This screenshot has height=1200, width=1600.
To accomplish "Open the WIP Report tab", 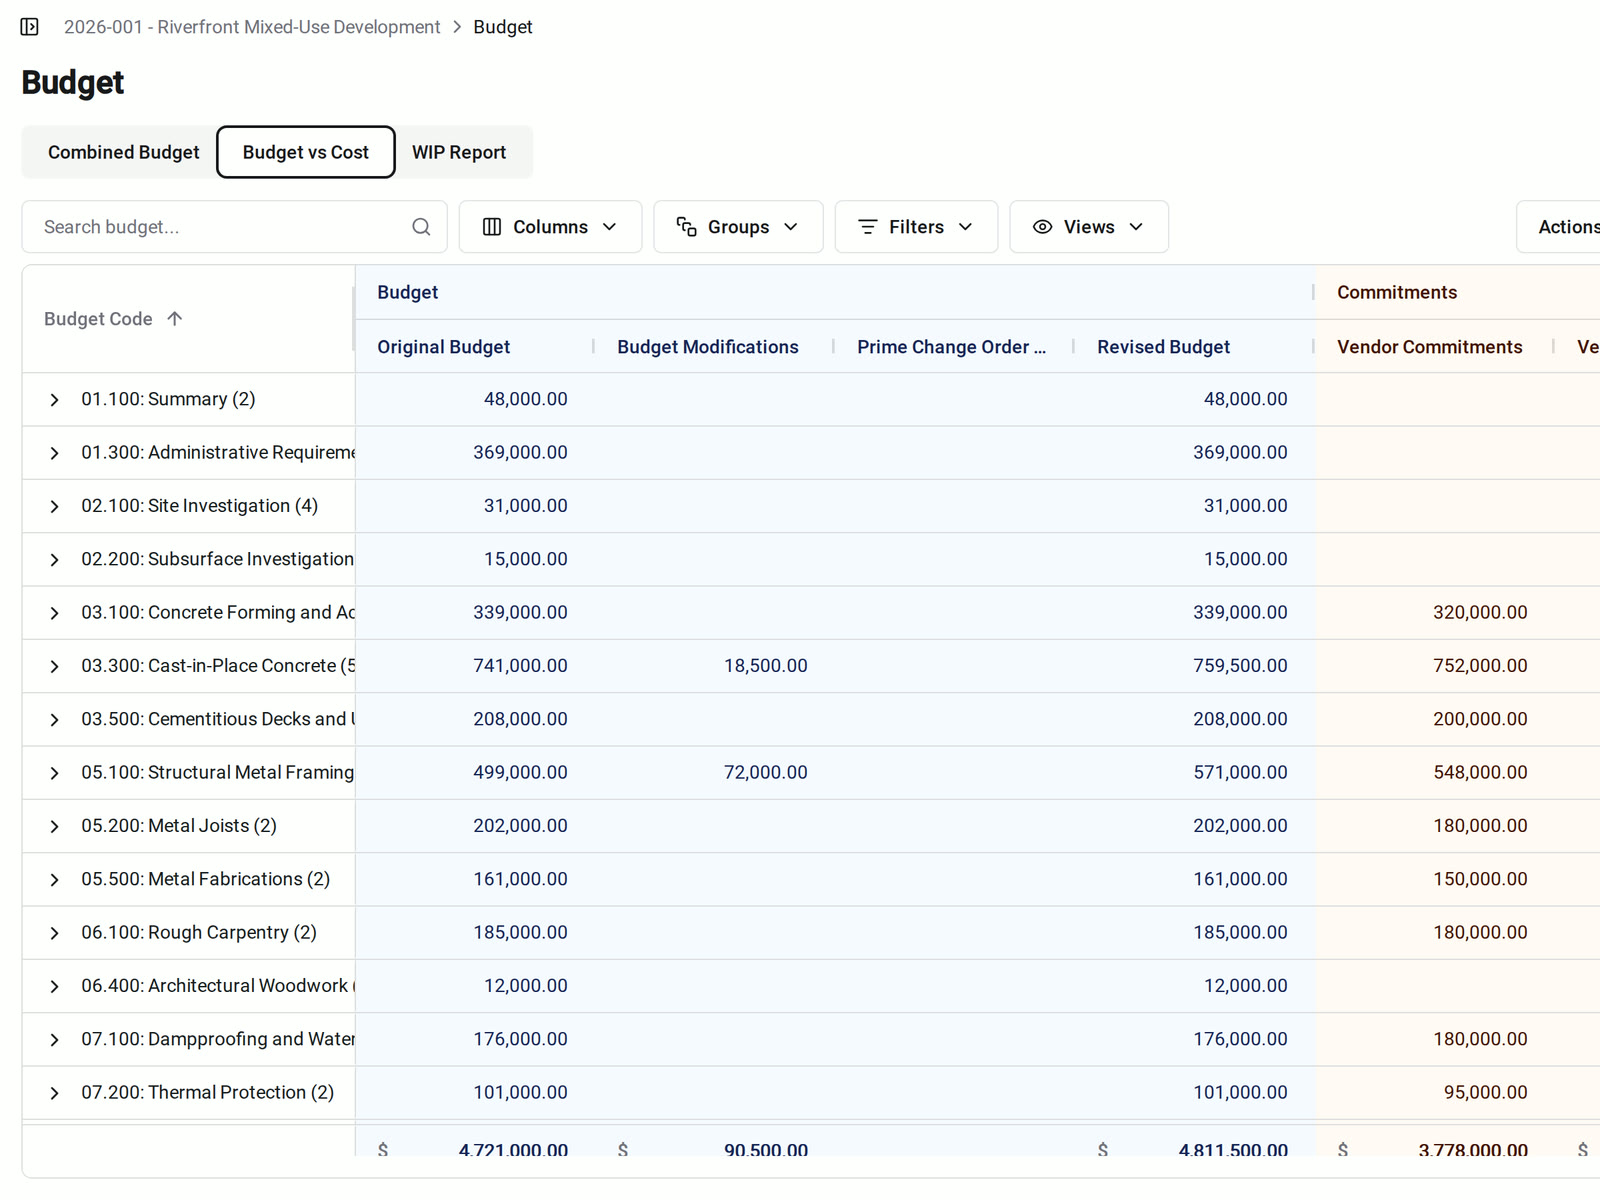I will [x=459, y=152].
